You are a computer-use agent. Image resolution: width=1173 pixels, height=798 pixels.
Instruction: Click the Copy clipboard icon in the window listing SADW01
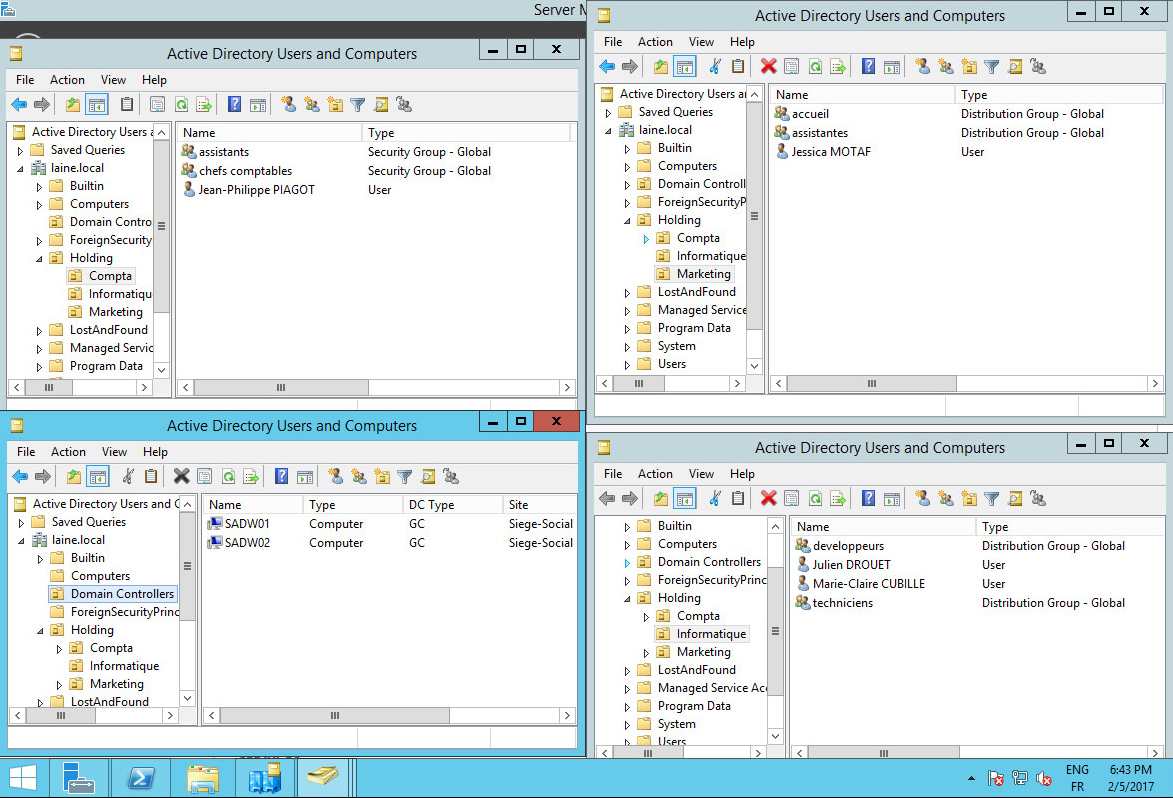click(150, 476)
